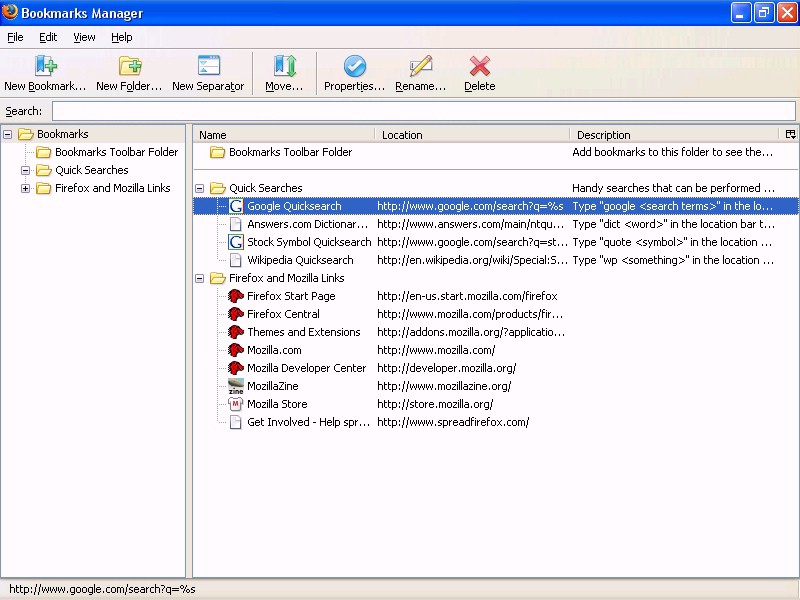Select the Bookmarks root tree item

point(63,134)
